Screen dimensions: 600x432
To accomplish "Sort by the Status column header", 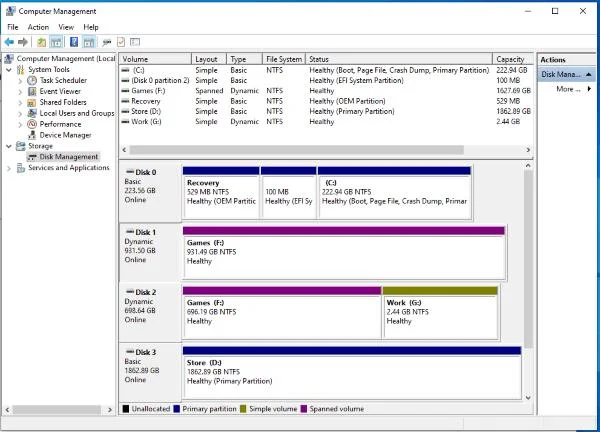I will click(399, 59).
